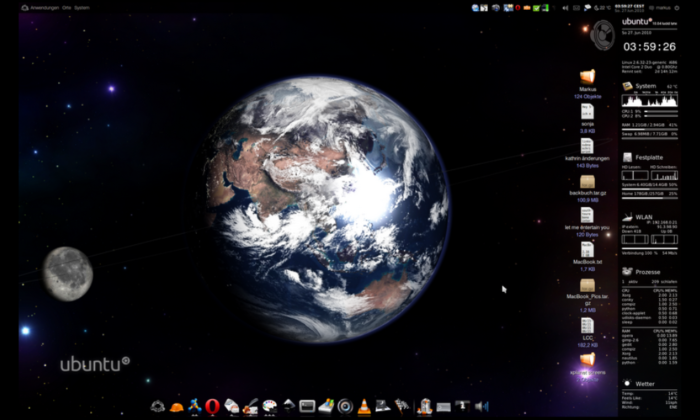Click the laptop dock icon

[383, 406]
